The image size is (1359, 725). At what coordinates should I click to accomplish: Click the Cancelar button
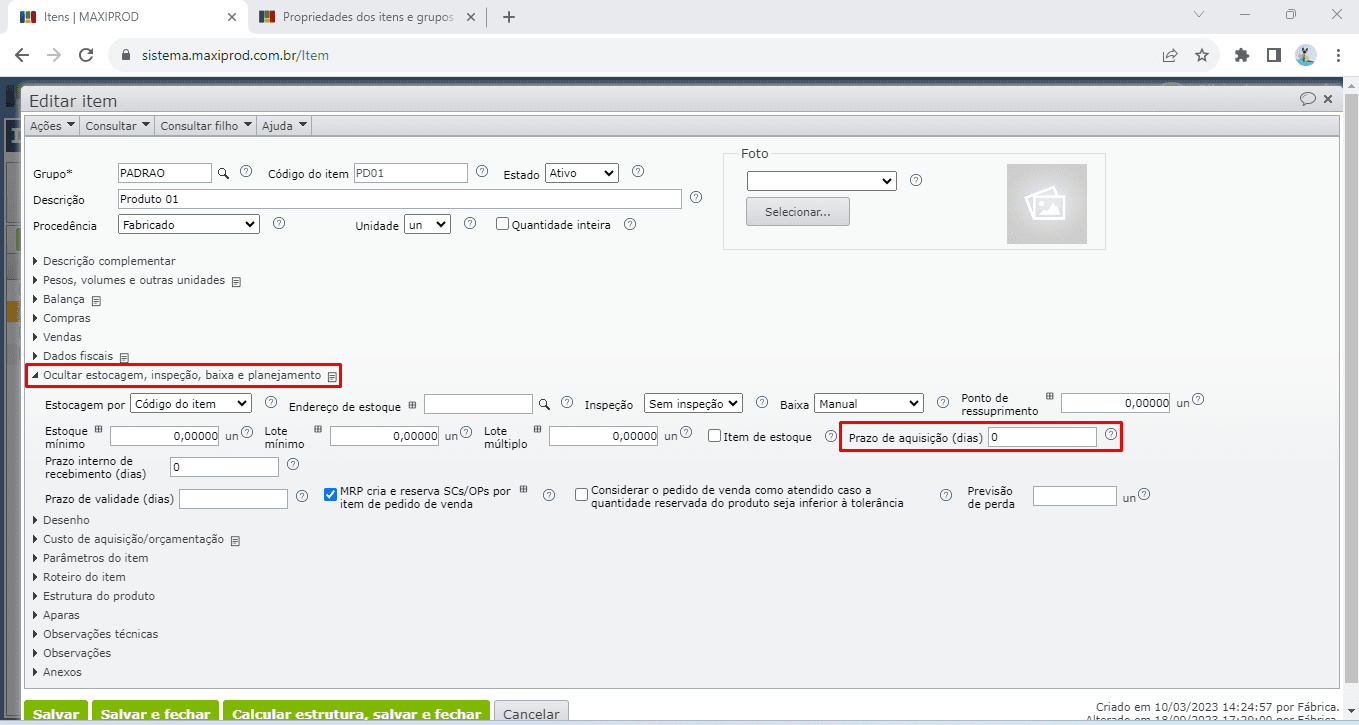click(x=531, y=714)
